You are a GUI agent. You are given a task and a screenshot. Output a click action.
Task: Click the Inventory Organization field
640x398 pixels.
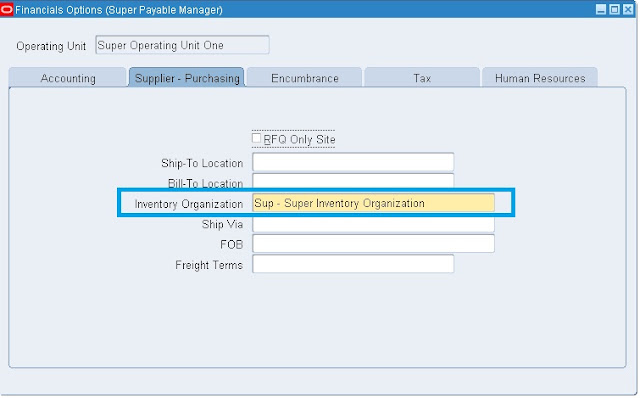373,203
